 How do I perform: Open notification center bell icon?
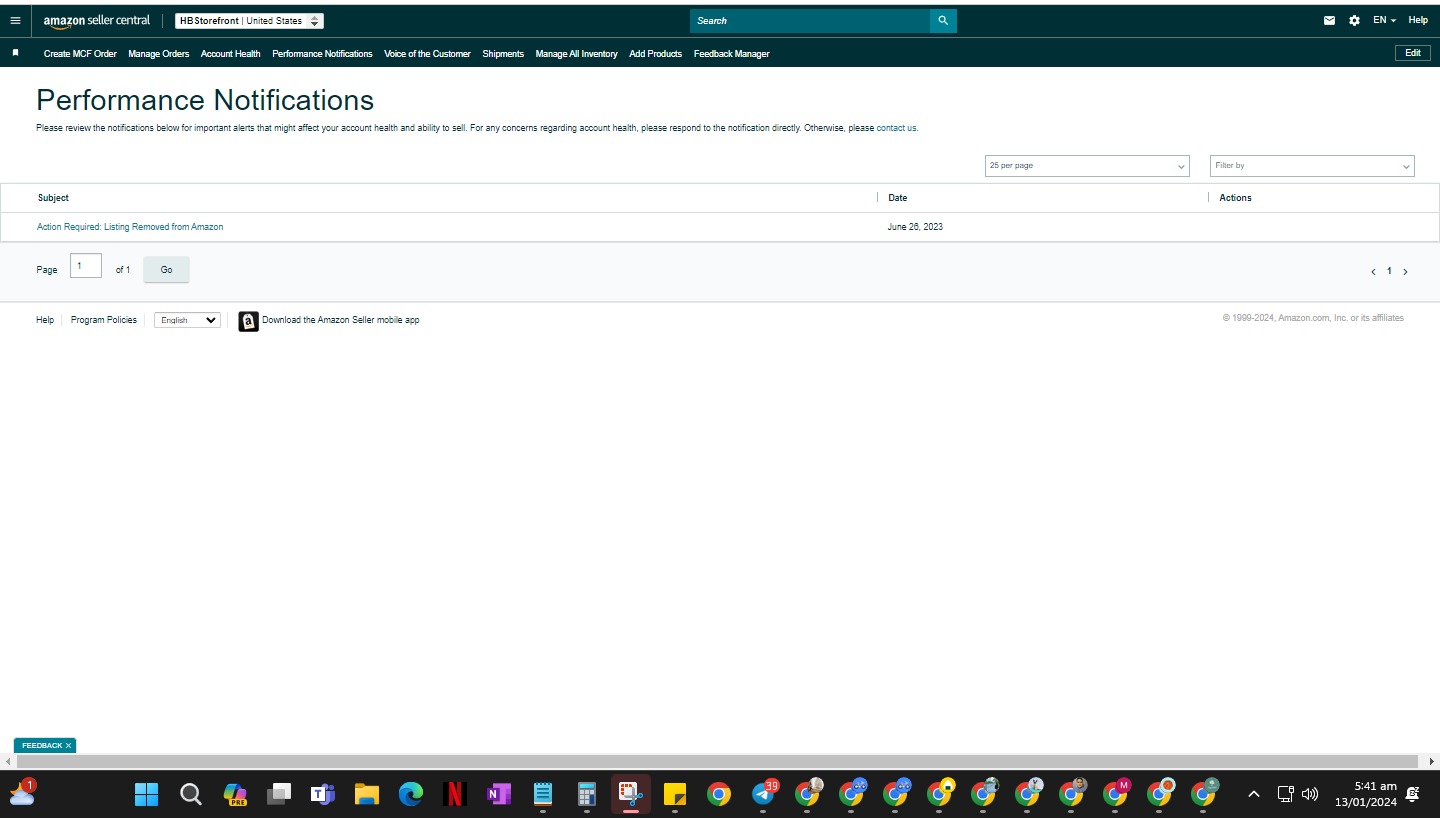1412,794
